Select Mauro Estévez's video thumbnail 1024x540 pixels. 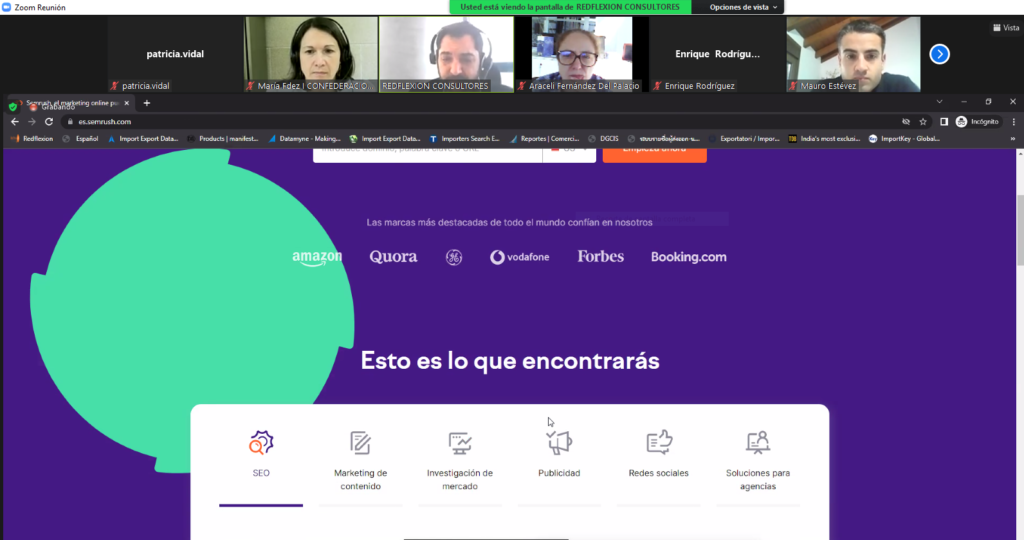pos(854,54)
